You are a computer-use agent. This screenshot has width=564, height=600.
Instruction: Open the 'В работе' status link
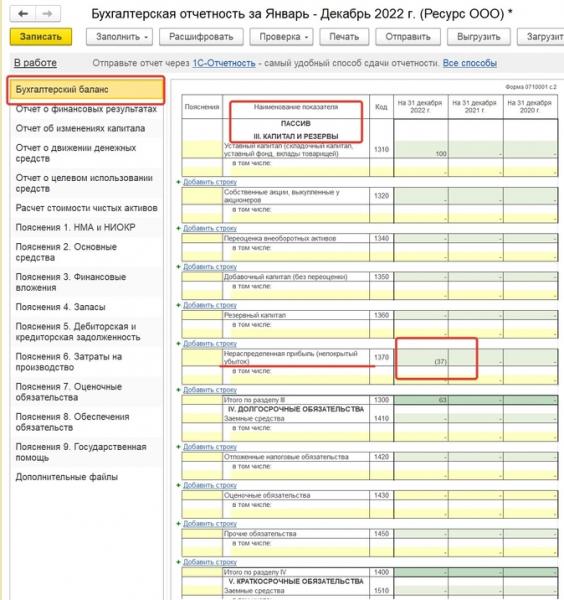35,63
